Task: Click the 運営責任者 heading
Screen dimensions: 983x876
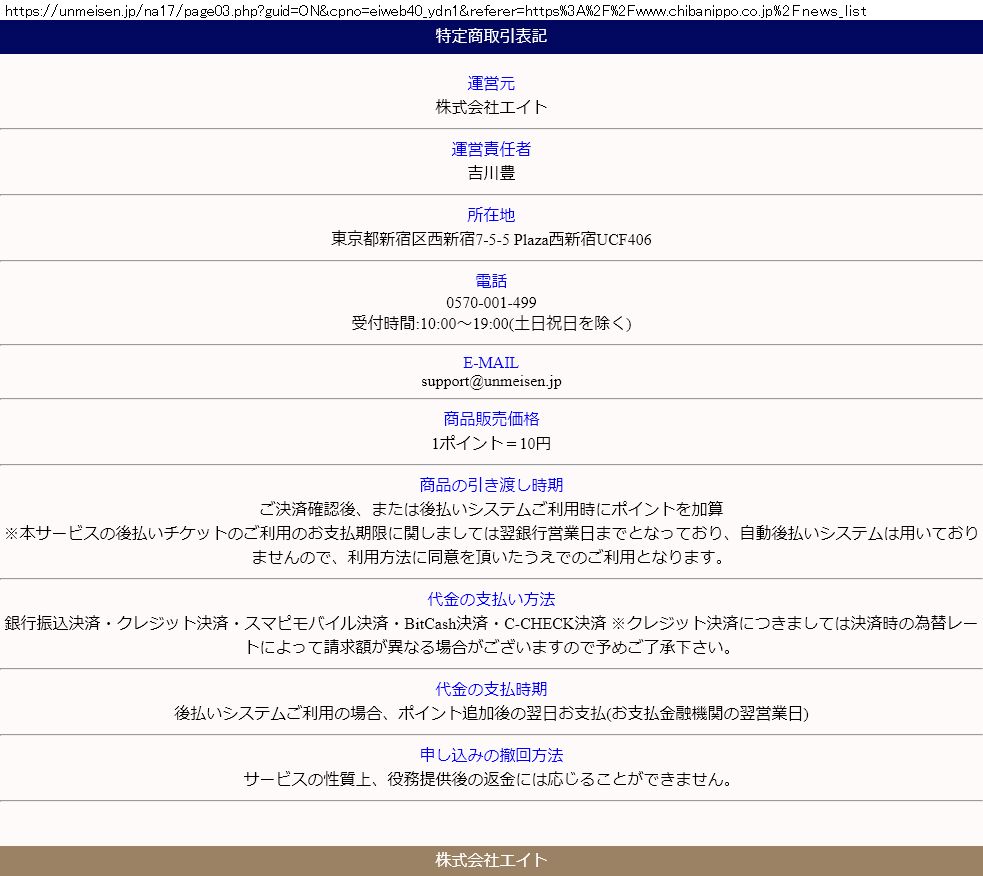Action: (x=491, y=150)
